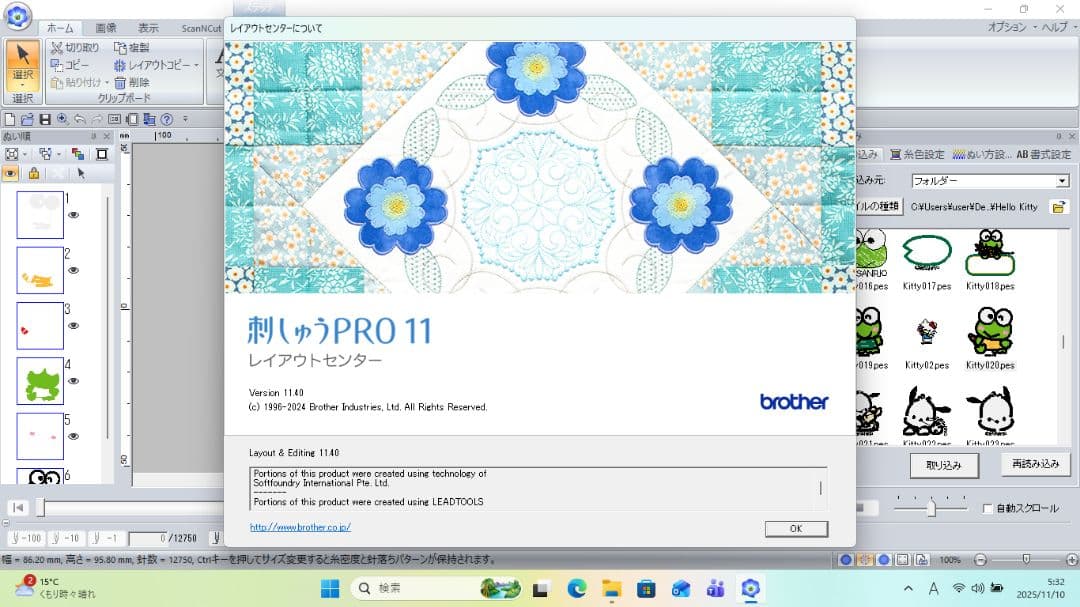Toggle eye visibility for sewing order item 3

pos(73,326)
